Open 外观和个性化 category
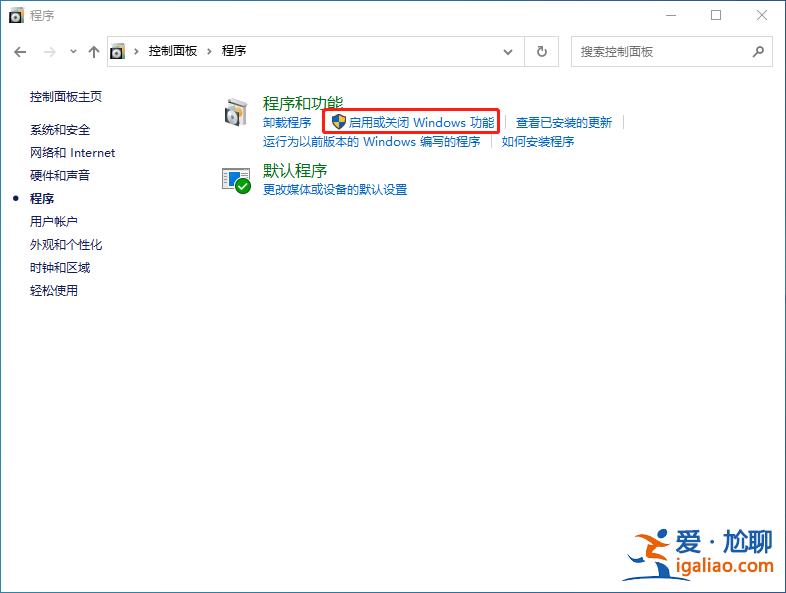 click(x=66, y=245)
